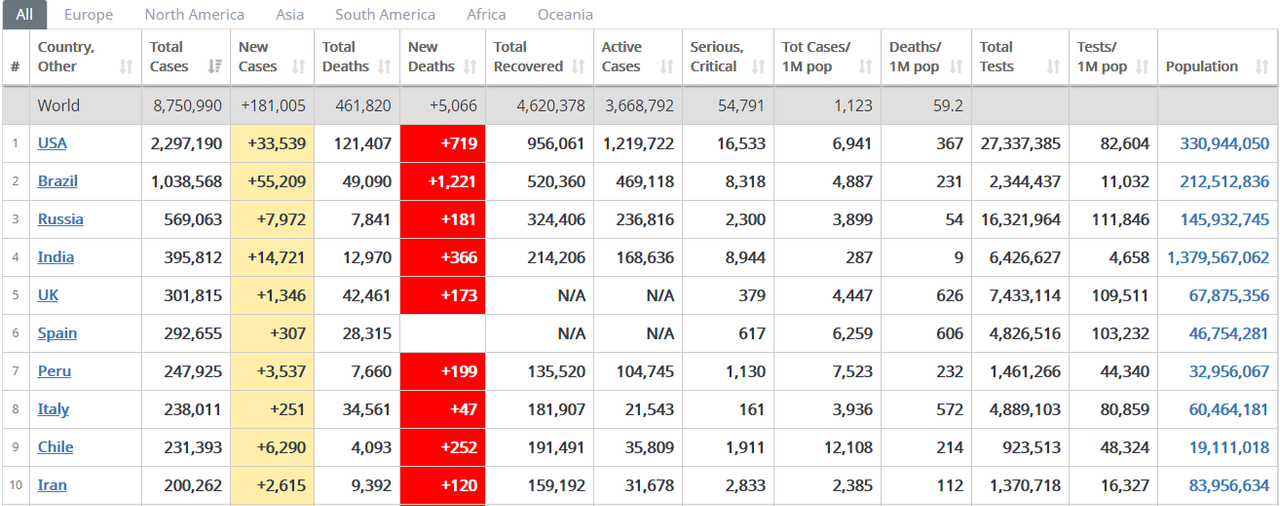1280x506 pixels.
Task: Select USA new cases +33,539 cell
Action: click(x=272, y=143)
